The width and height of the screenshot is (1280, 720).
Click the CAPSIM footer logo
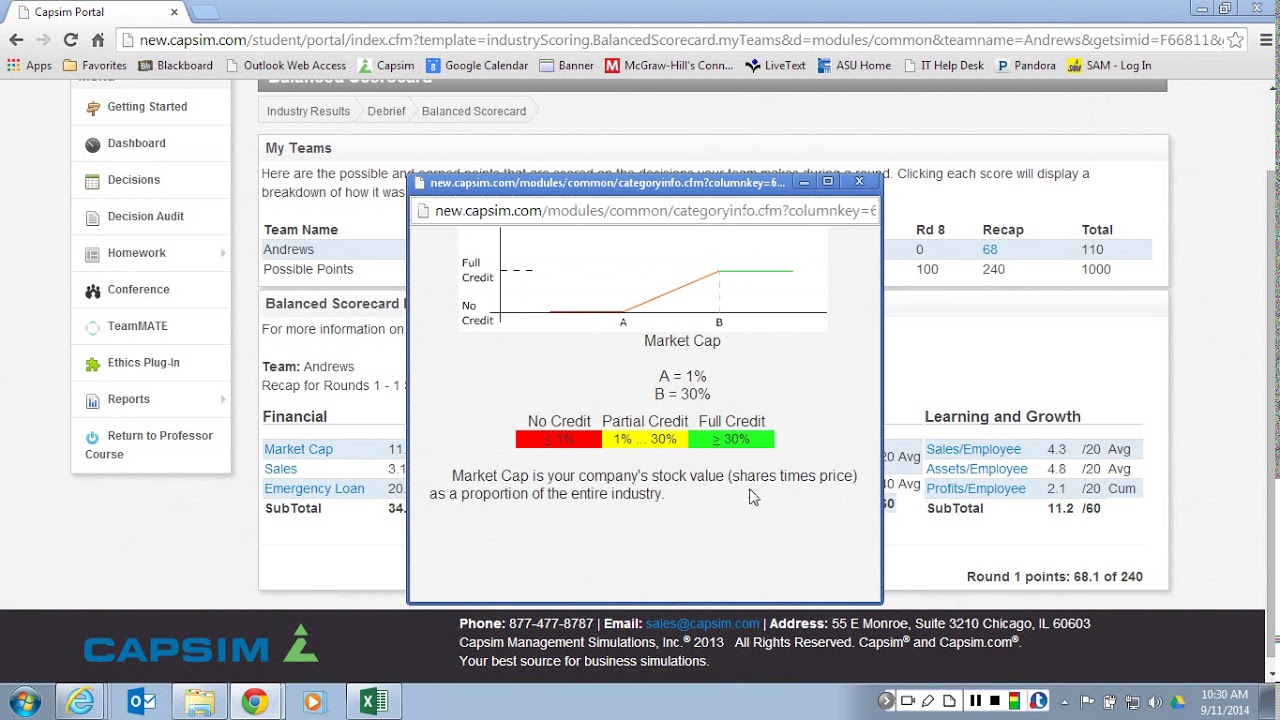pyautogui.click(x=201, y=645)
